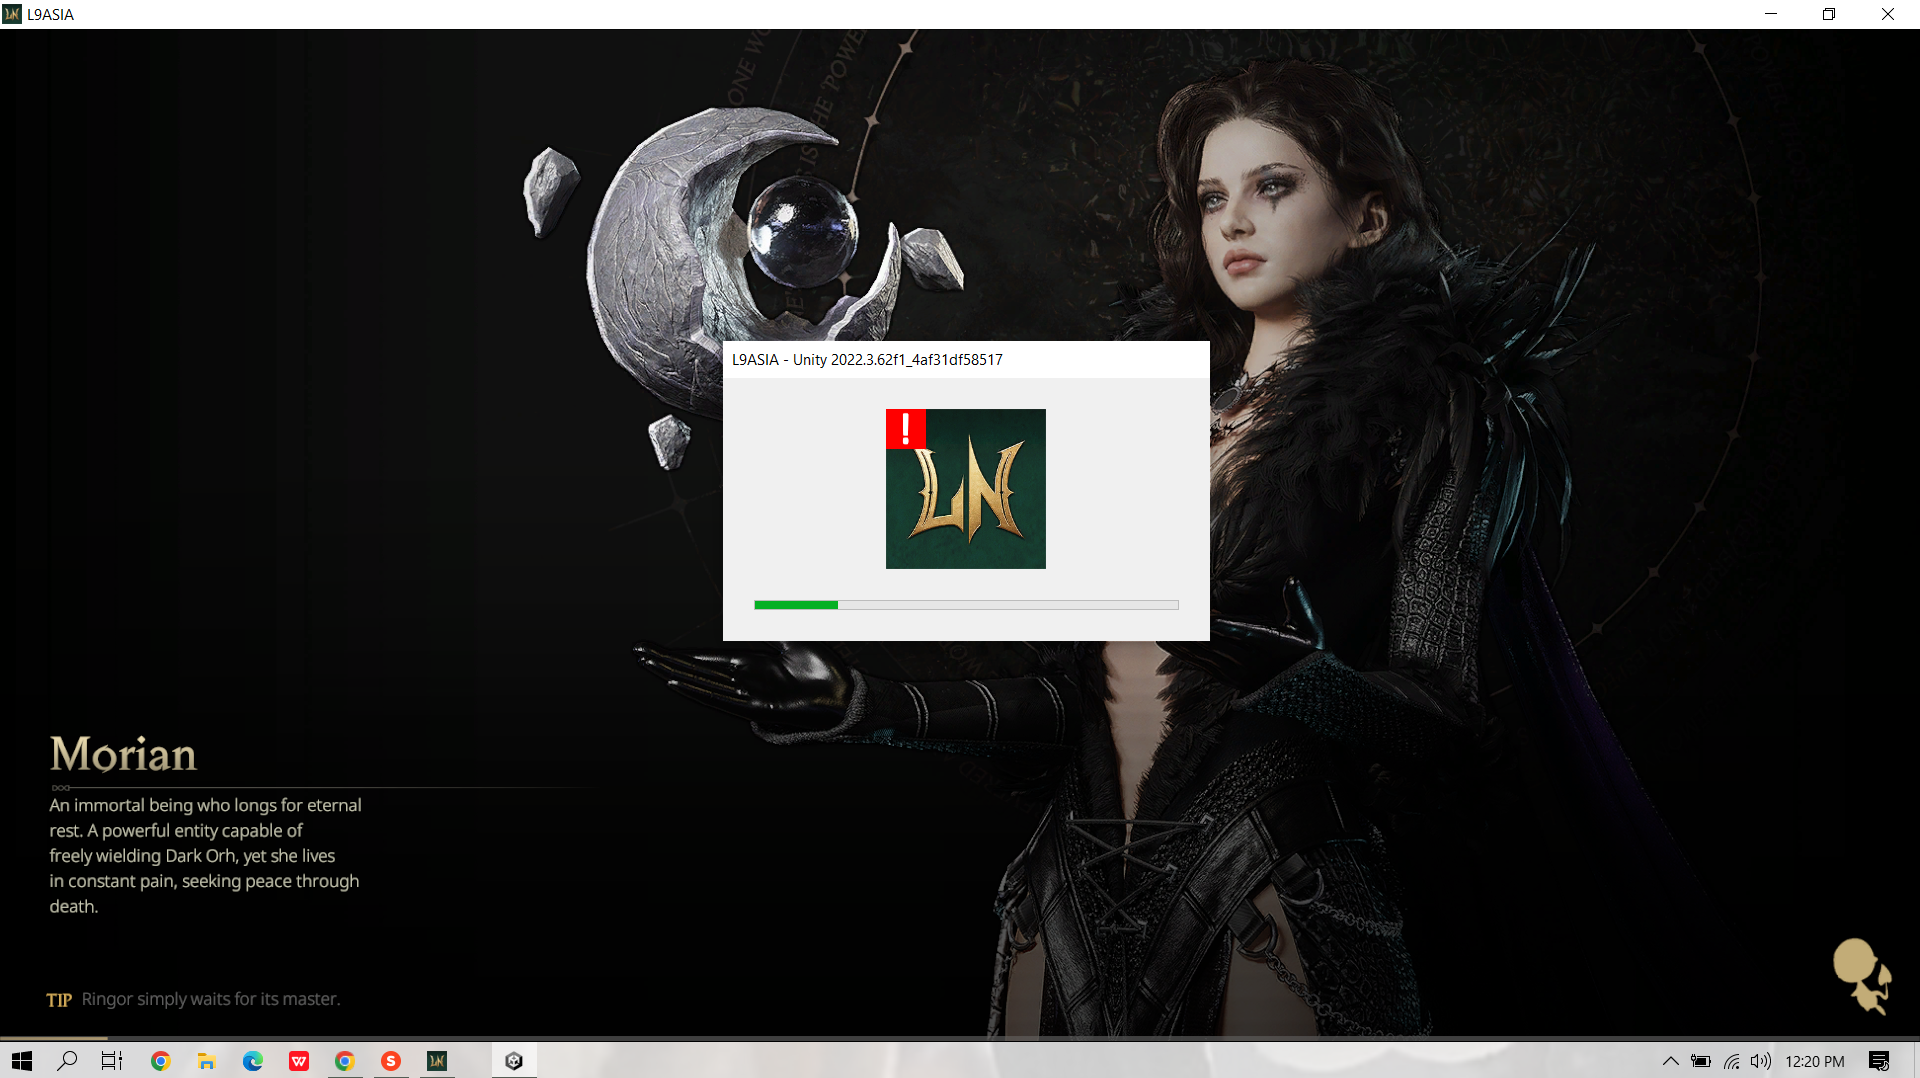Minimize the L9ASIA game window

[x=1771, y=14]
